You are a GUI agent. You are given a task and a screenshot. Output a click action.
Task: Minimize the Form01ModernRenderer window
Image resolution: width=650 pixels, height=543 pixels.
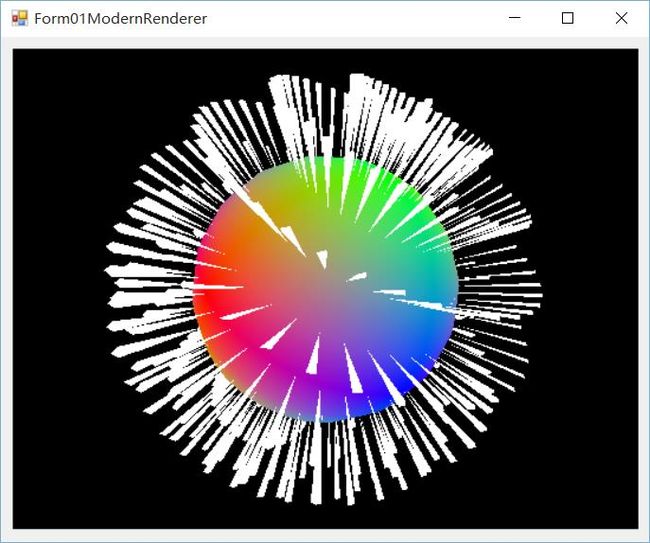[x=514, y=18]
